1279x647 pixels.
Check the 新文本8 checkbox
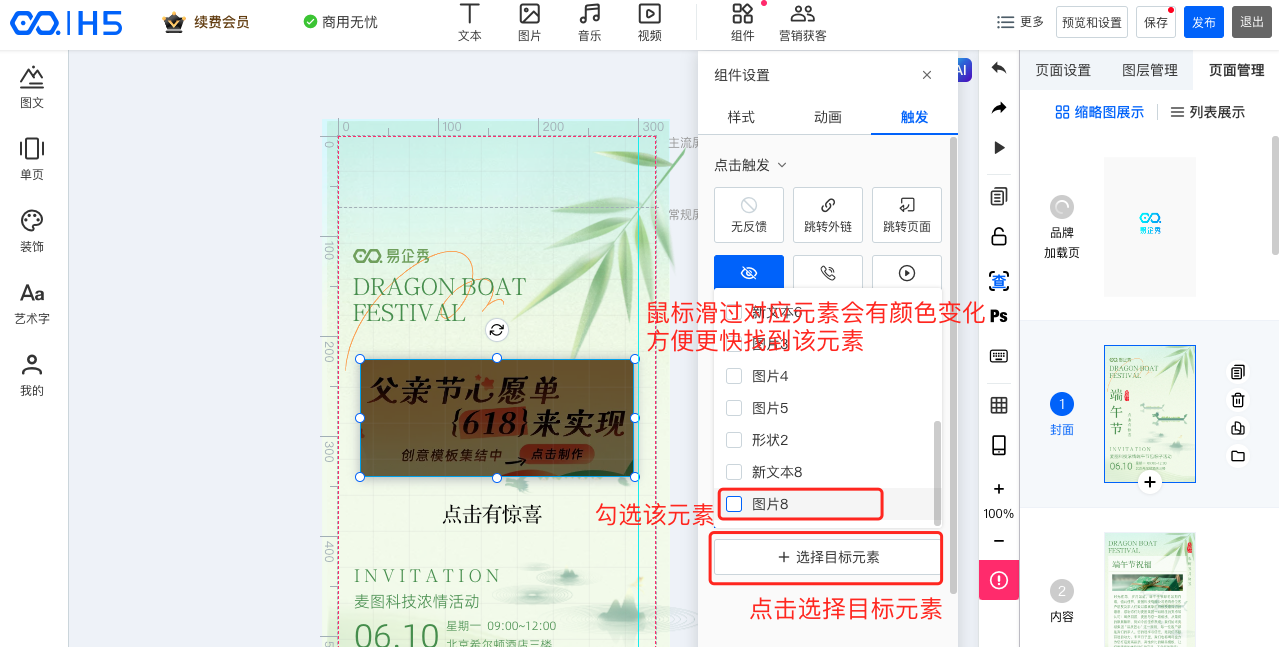734,472
